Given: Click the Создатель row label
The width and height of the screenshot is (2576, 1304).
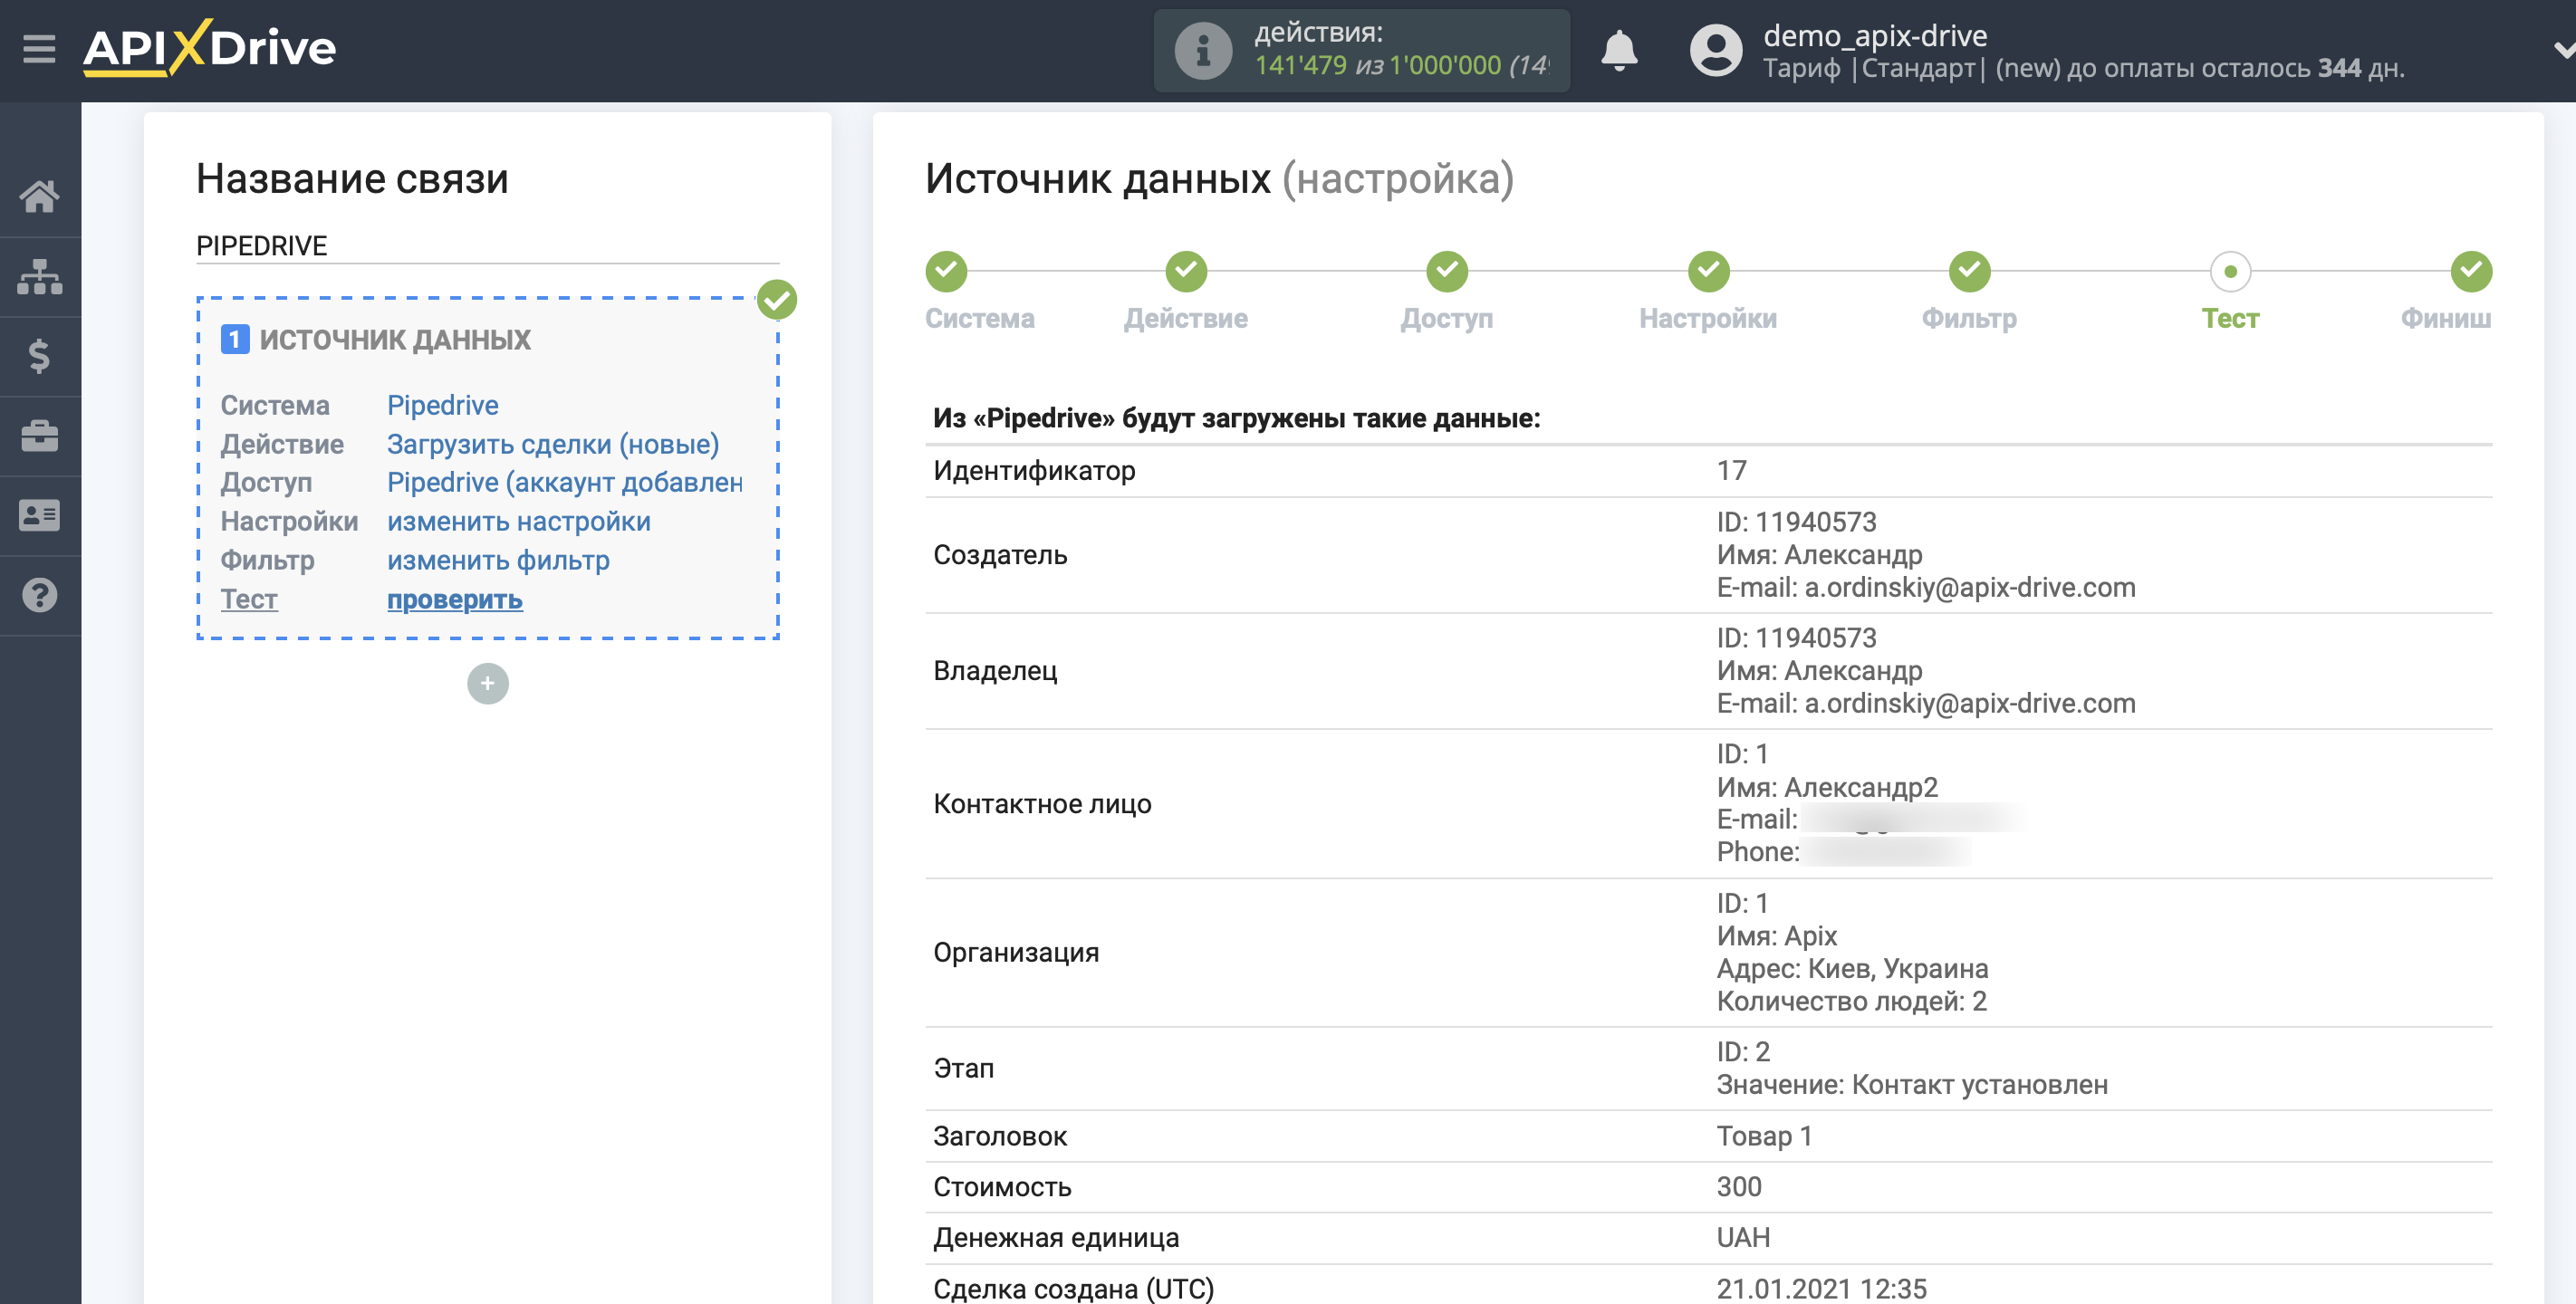Looking at the screenshot, I should coord(1000,555).
